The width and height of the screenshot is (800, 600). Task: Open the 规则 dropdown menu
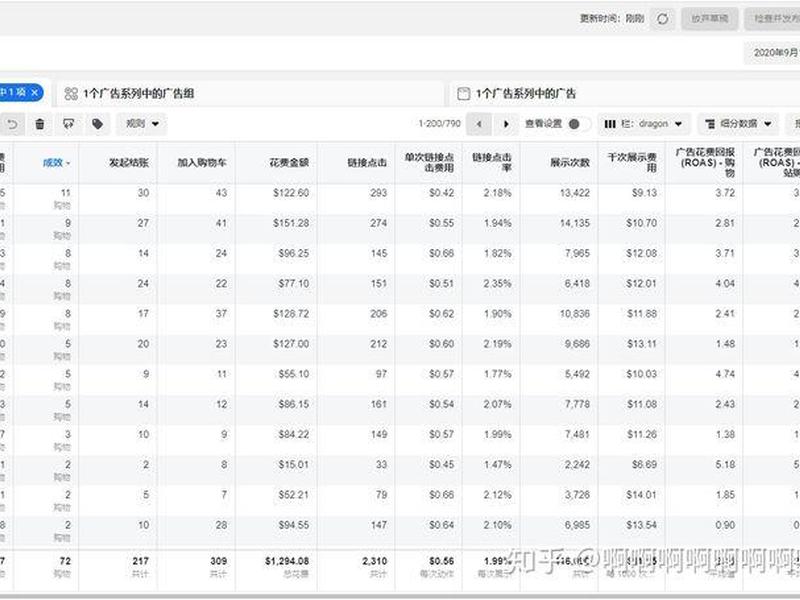point(142,124)
